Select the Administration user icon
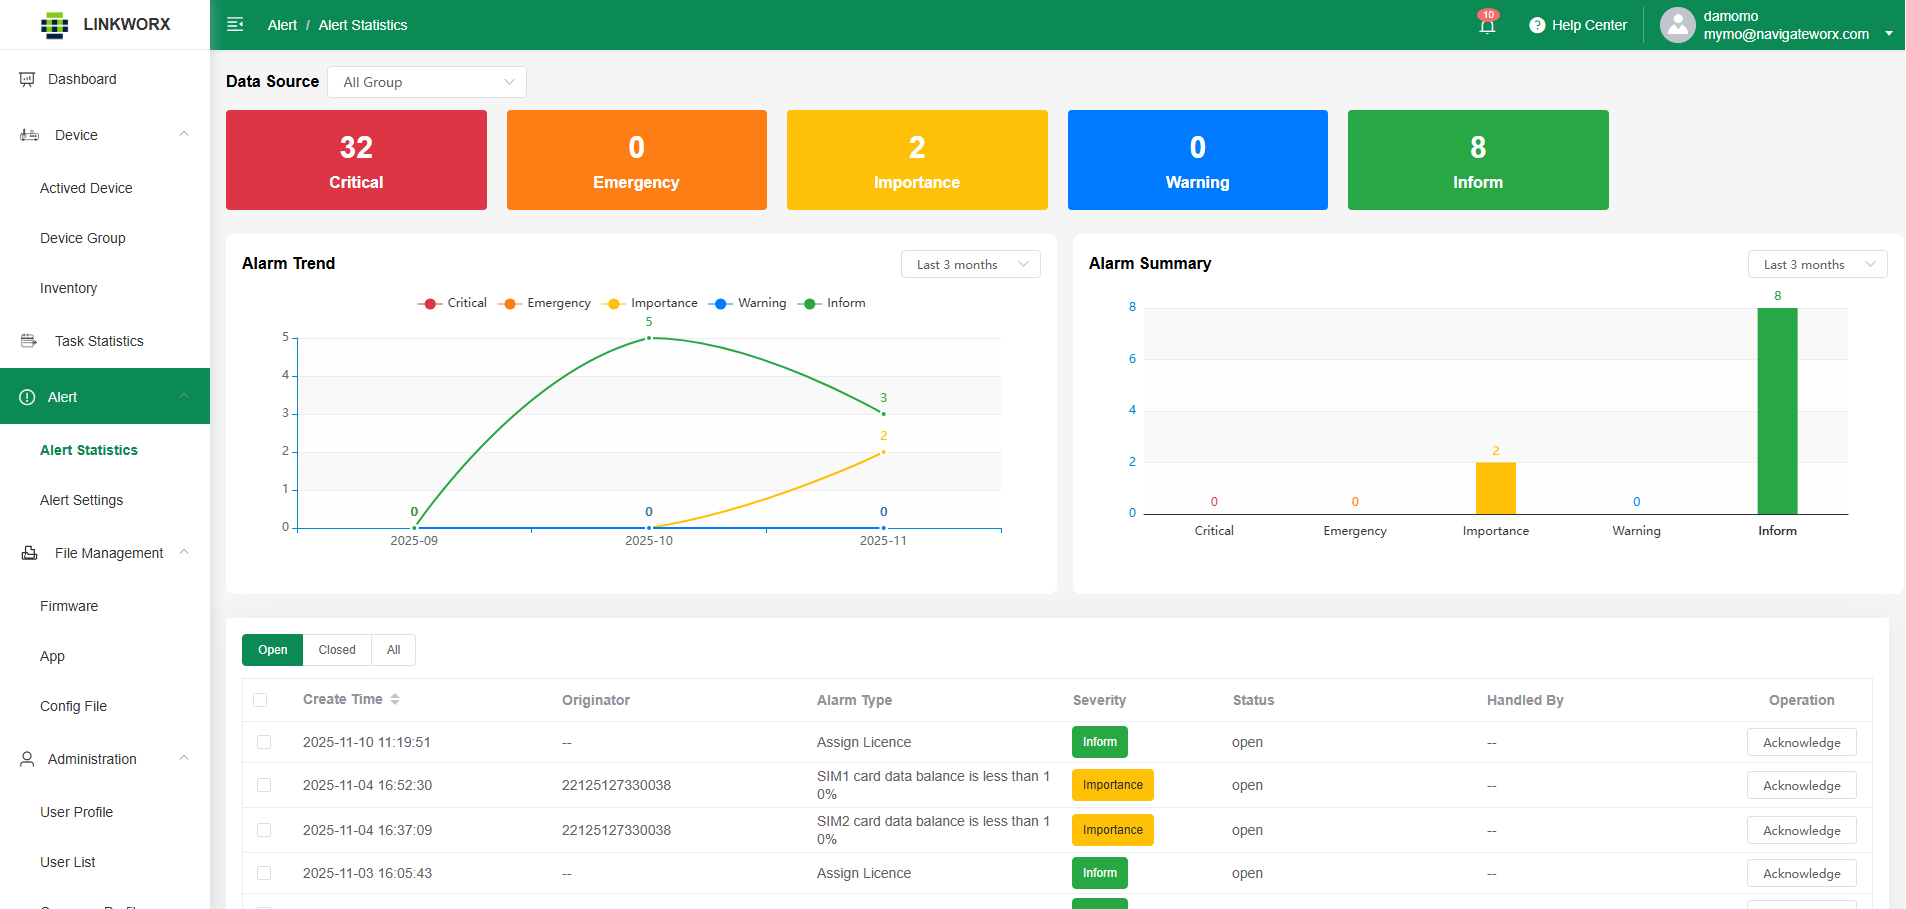 [x=26, y=758]
